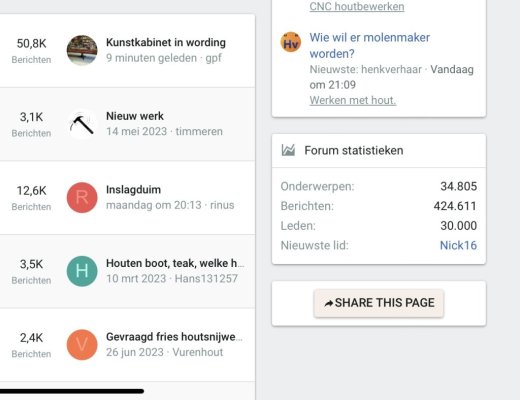Click the gpf user avatar photo
Viewport: 520px width, 400px height.
pos(82,50)
